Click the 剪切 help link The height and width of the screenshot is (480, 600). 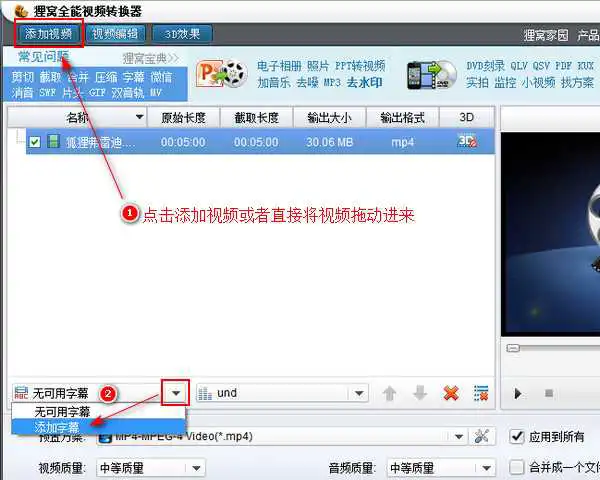tap(22, 77)
